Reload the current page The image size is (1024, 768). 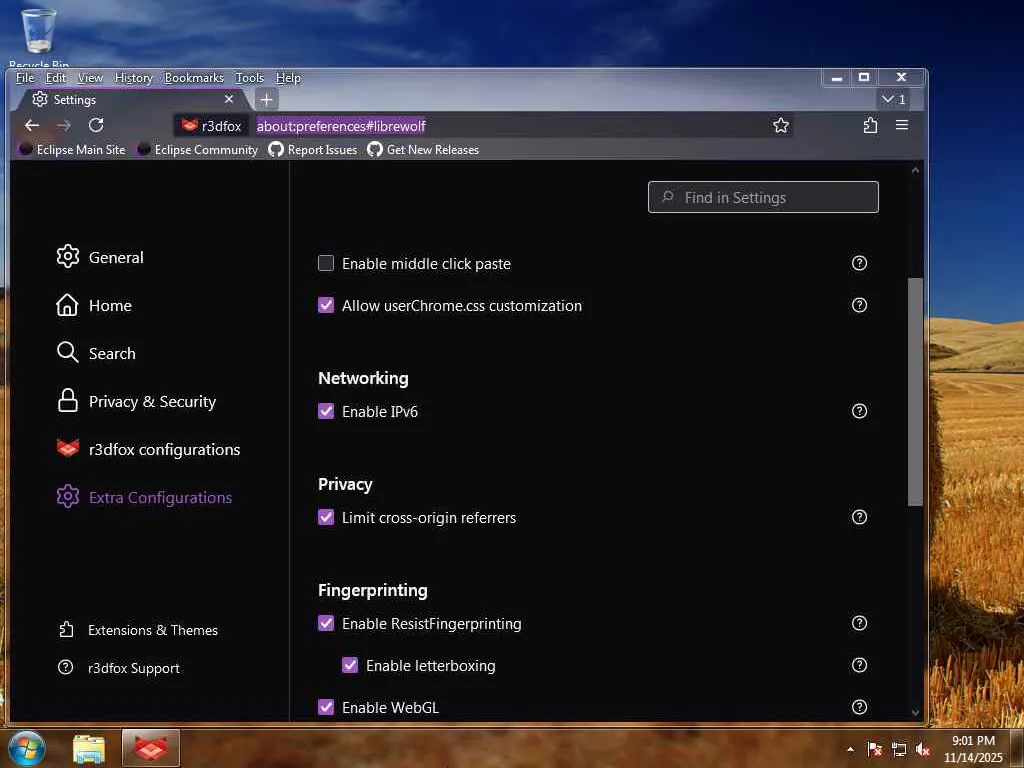point(96,125)
